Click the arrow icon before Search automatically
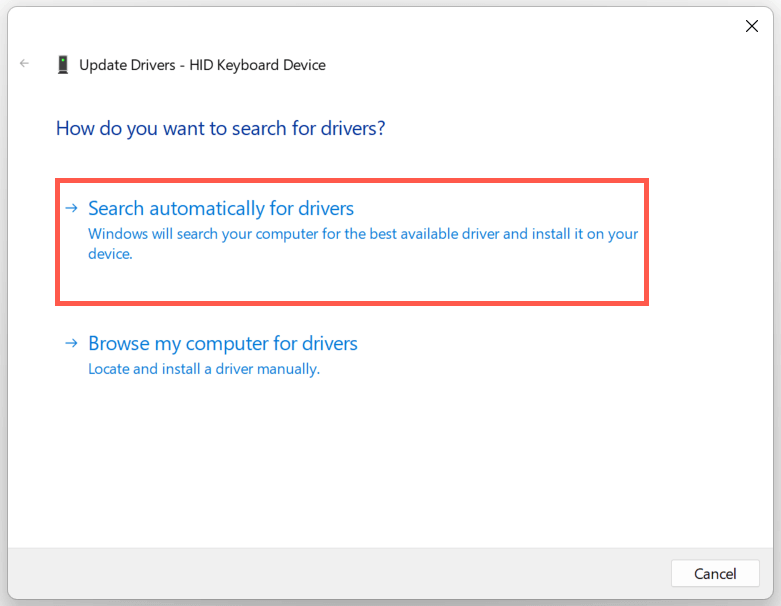Screen dimensions: 781x606 (71, 208)
